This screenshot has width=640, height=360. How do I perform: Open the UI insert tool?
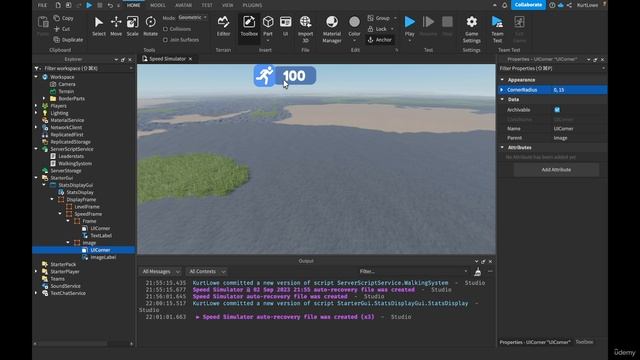point(285,26)
